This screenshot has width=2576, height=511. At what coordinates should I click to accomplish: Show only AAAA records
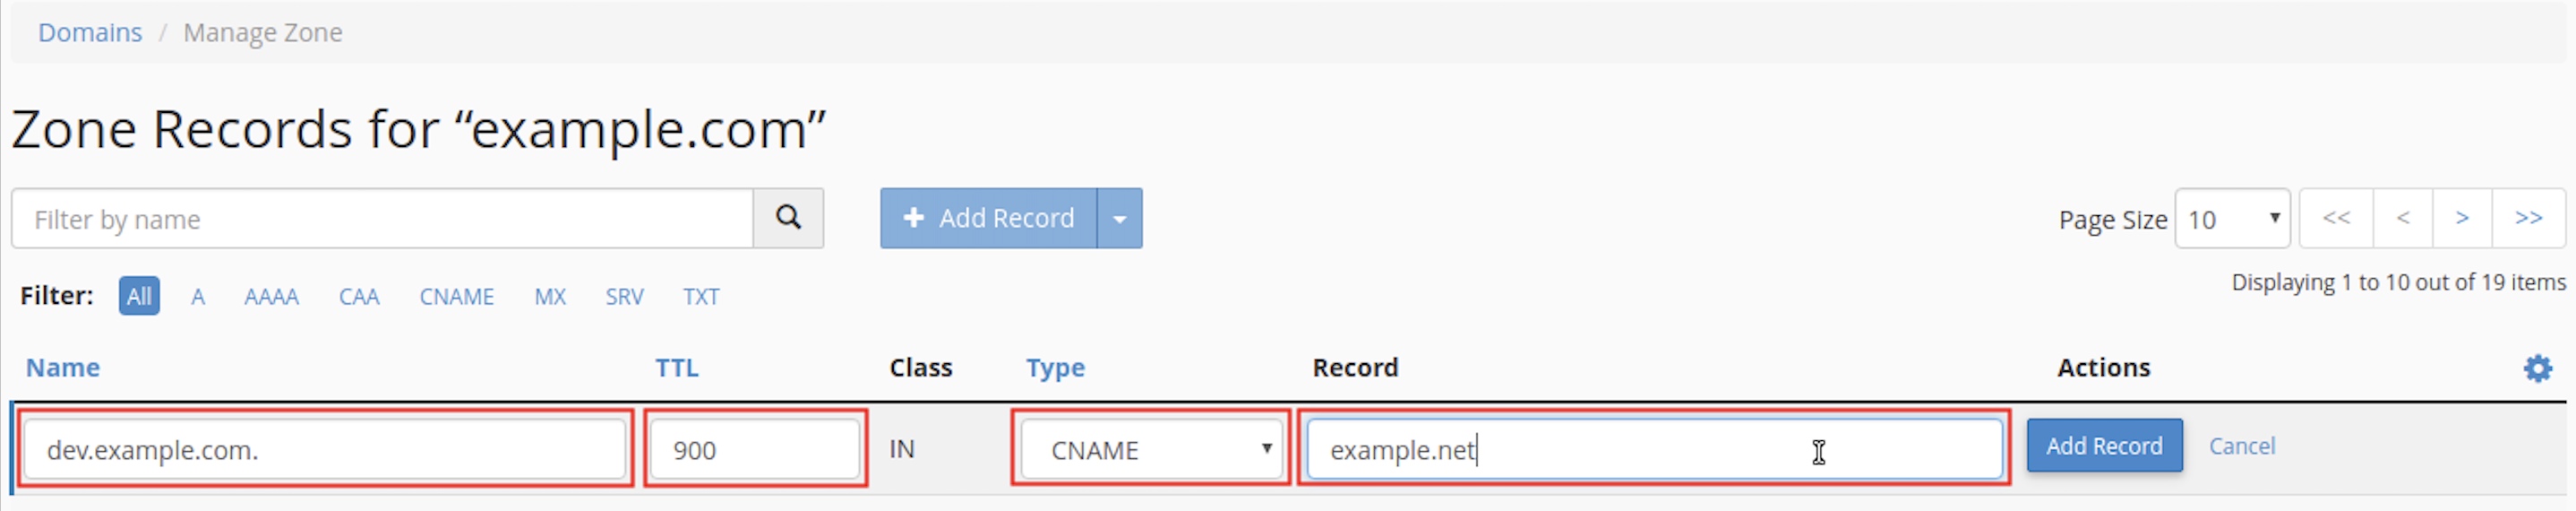point(271,297)
